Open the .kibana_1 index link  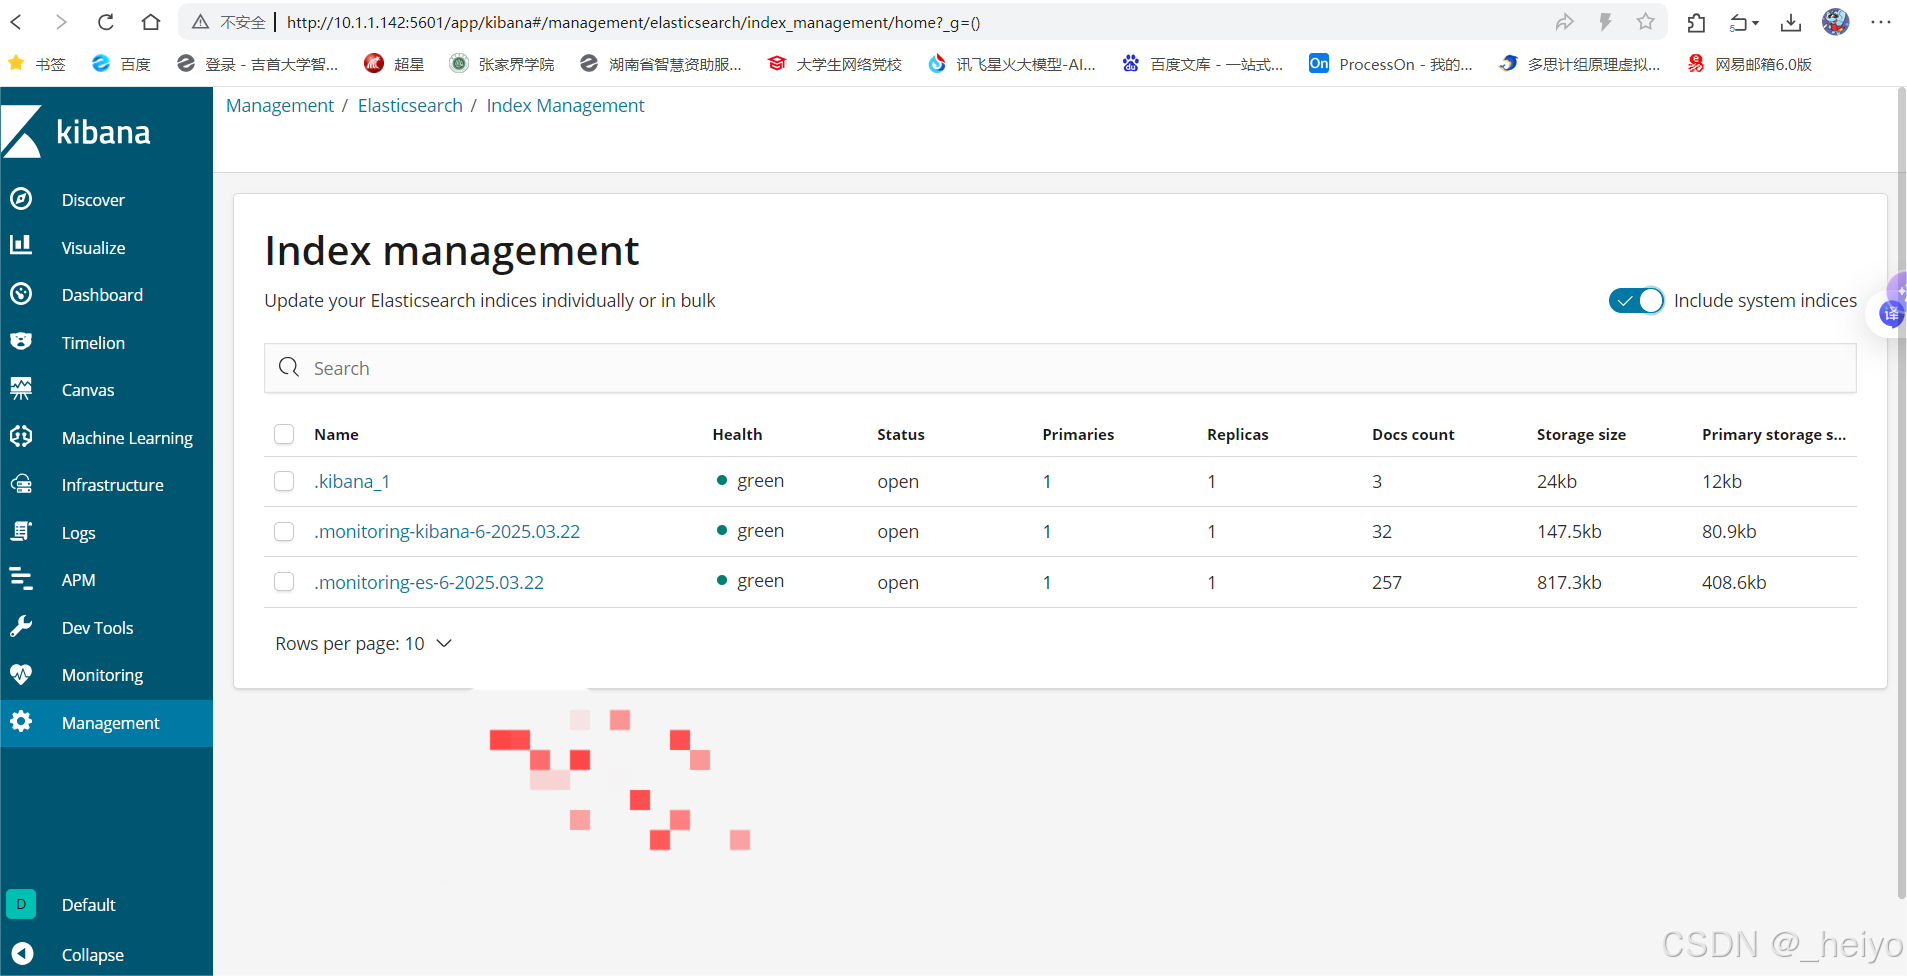point(352,481)
